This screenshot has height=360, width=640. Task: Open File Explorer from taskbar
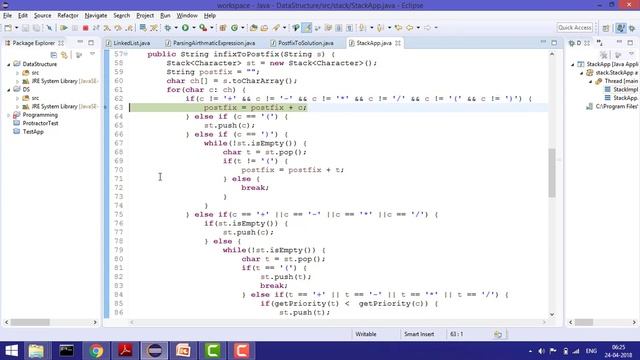coord(36,351)
